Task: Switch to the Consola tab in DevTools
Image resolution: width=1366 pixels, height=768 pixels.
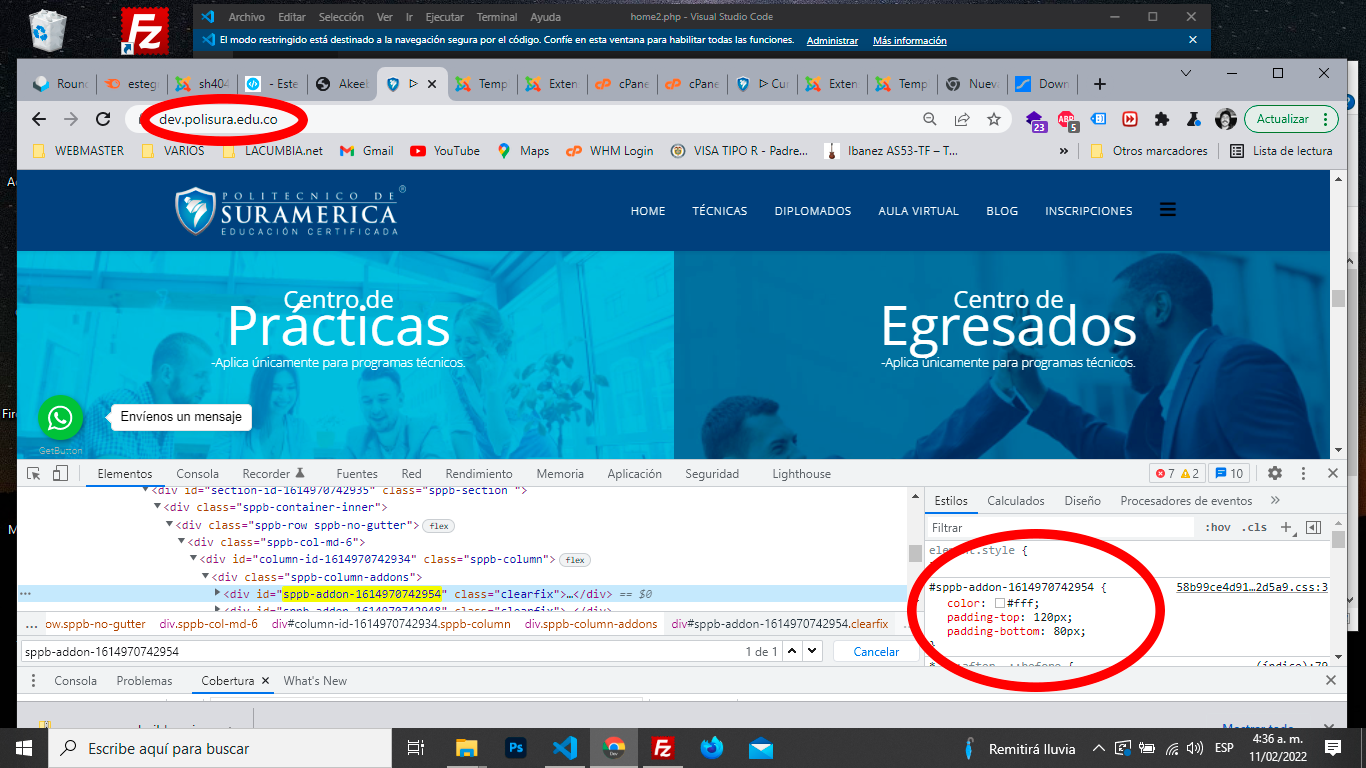Action: (197, 474)
